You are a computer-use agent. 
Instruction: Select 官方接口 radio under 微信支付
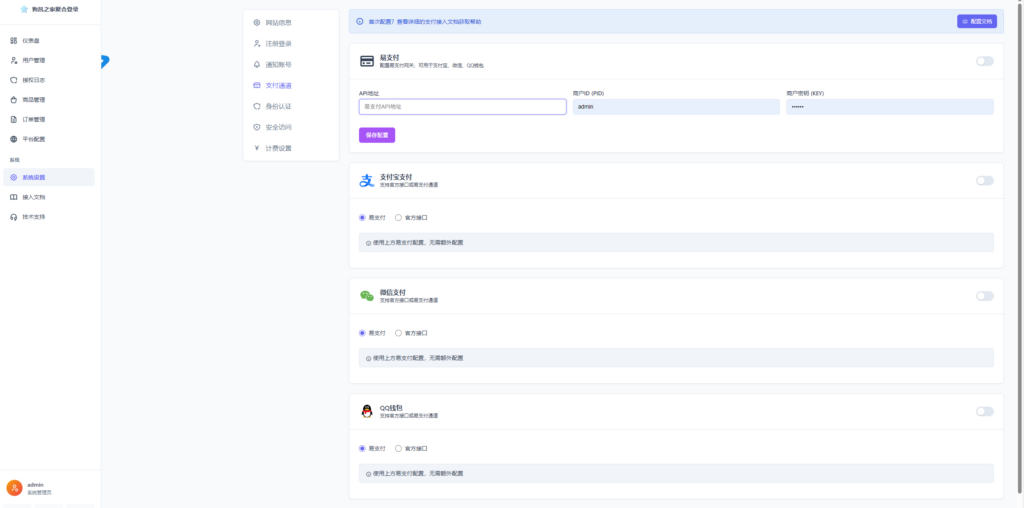(x=399, y=333)
